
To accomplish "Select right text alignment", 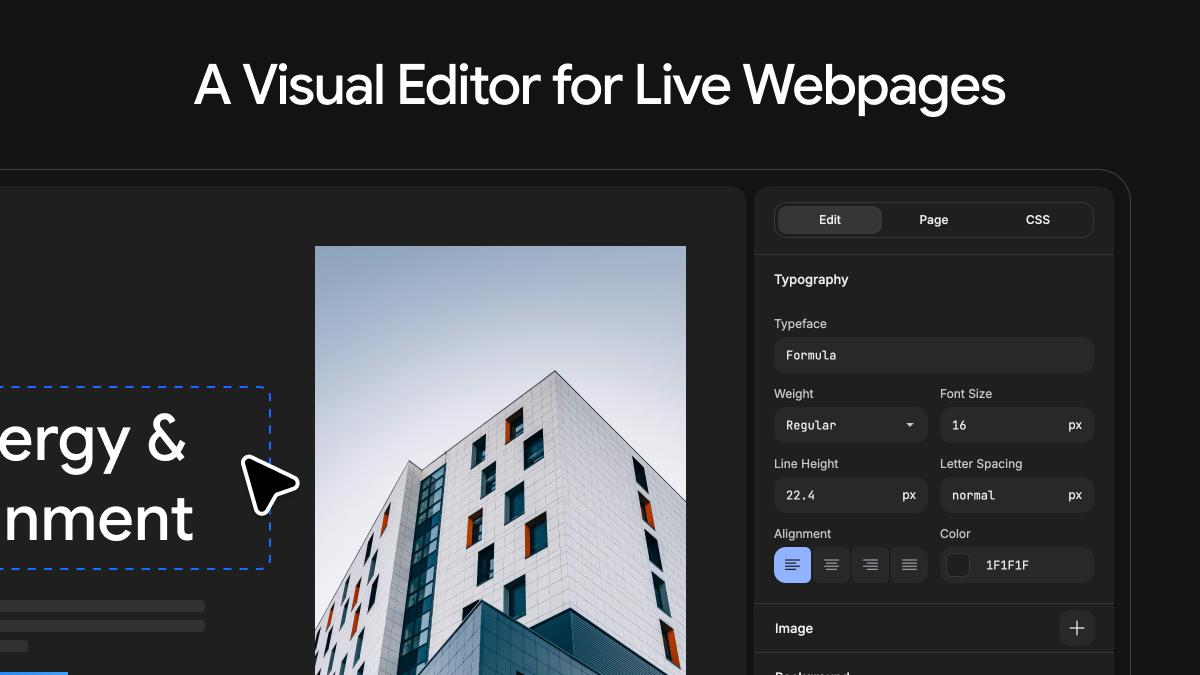I will coord(870,565).
